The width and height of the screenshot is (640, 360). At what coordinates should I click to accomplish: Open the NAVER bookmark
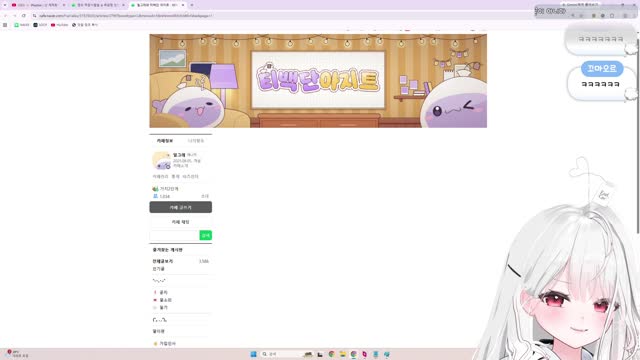point(22,25)
